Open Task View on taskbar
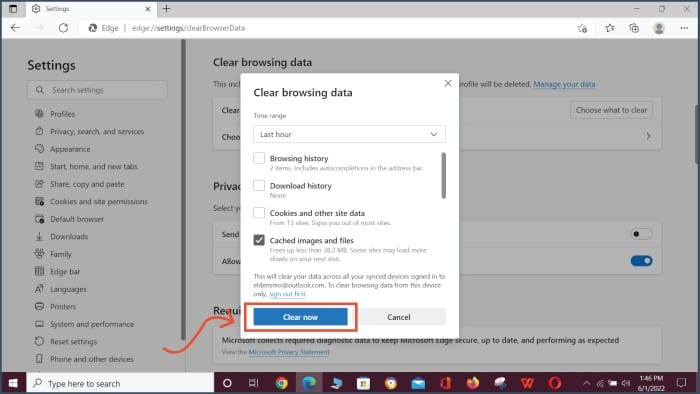This screenshot has height=394, width=700. tap(254, 383)
